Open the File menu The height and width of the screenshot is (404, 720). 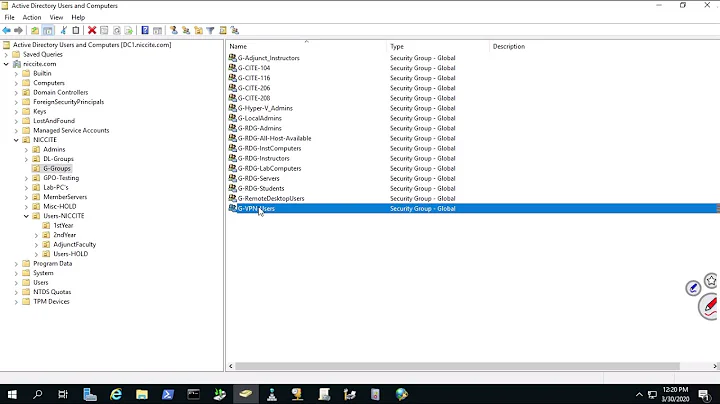[x=9, y=17]
